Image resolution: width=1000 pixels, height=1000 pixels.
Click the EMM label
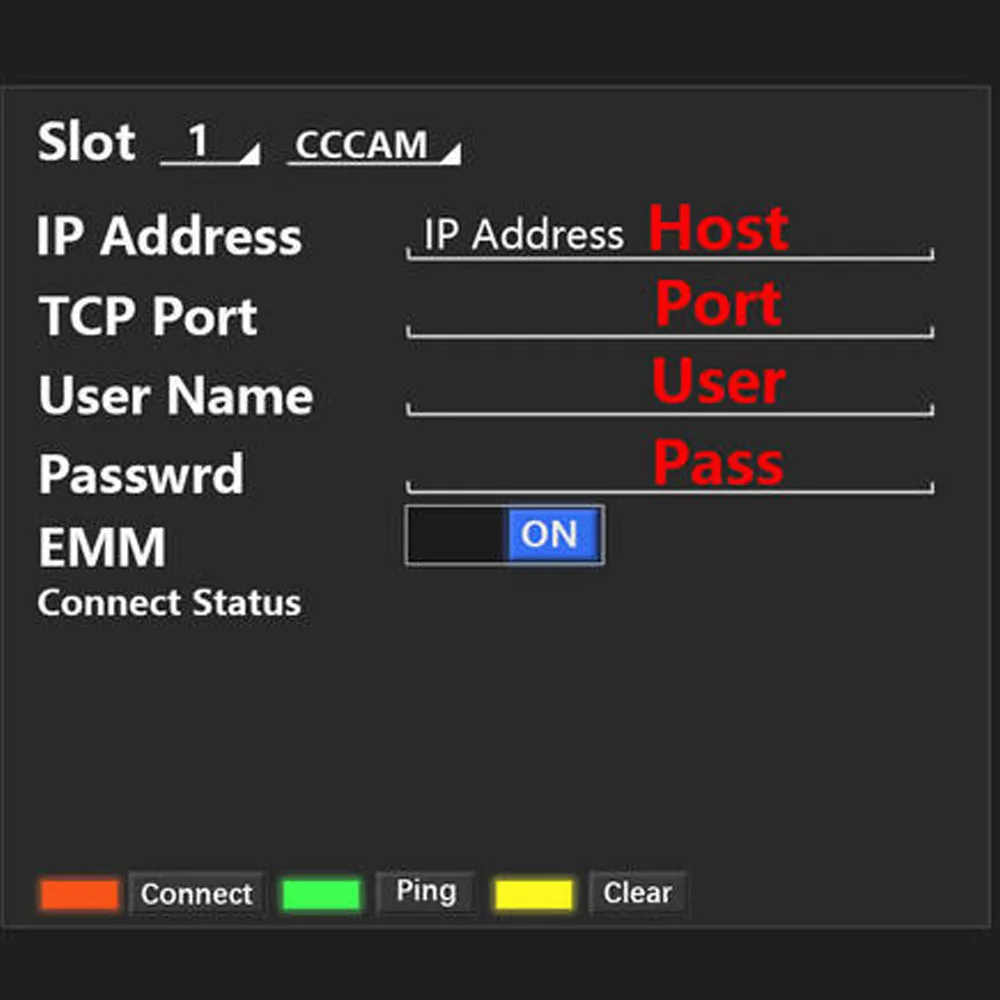(x=100, y=548)
